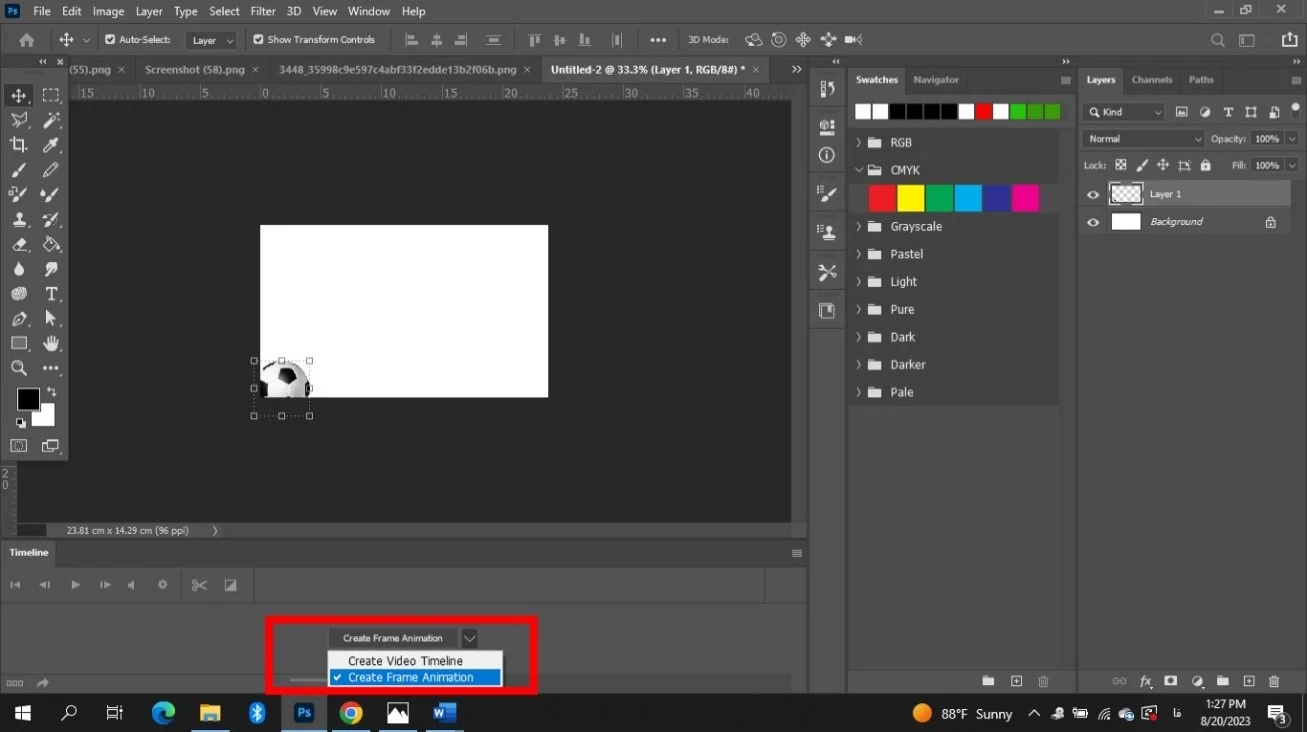Click Create new layer icon
The image size is (1307, 732).
(x=1249, y=681)
